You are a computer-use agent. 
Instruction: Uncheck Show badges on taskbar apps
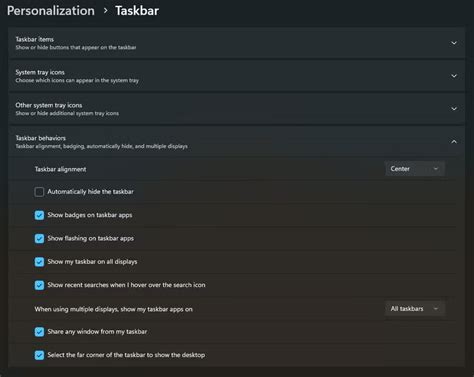(x=39, y=215)
